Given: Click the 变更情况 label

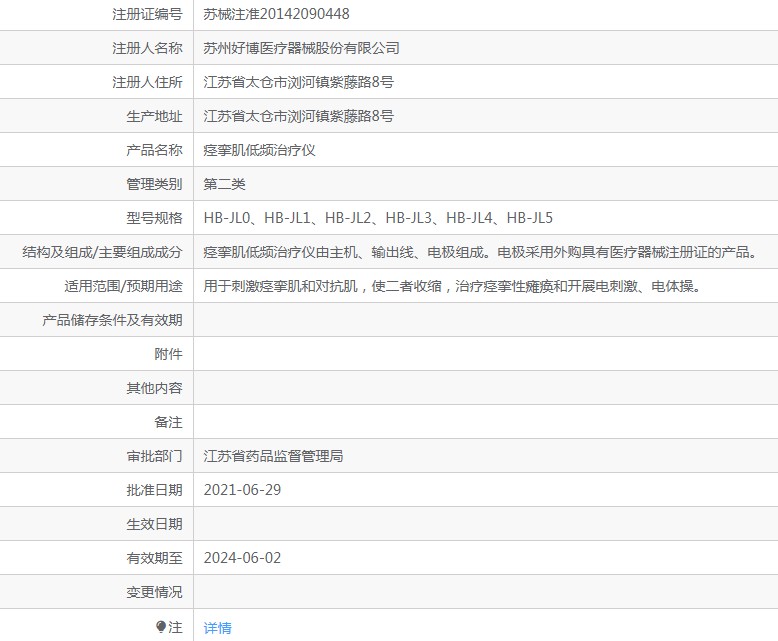Looking at the screenshot, I should pos(154,592).
